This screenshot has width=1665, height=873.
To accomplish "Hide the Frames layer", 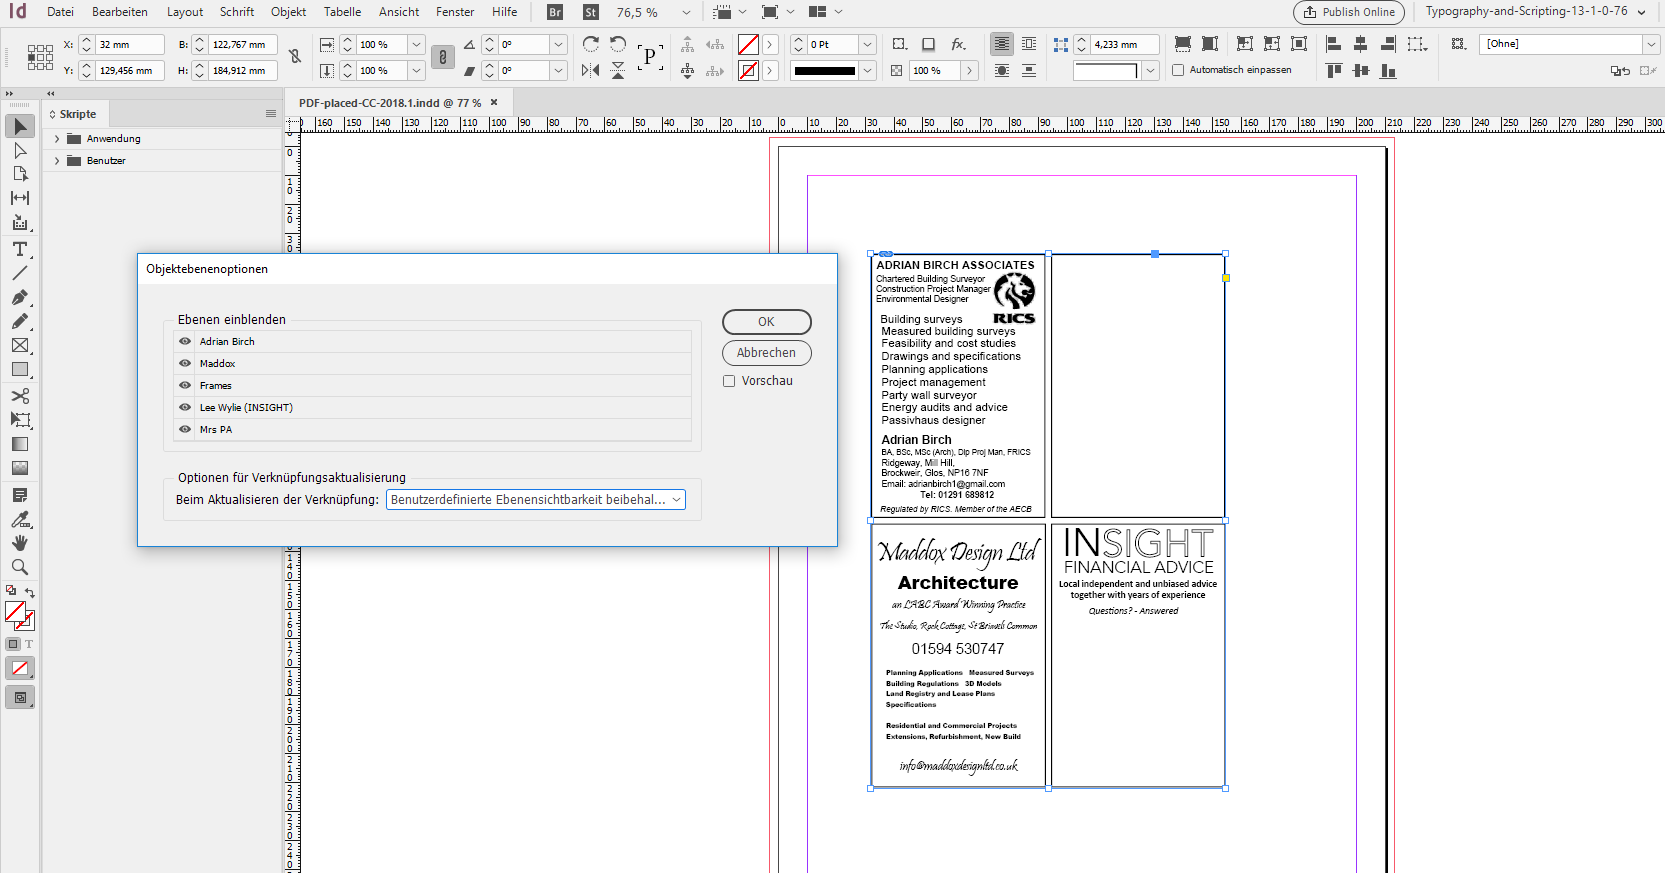I will coord(185,385).
